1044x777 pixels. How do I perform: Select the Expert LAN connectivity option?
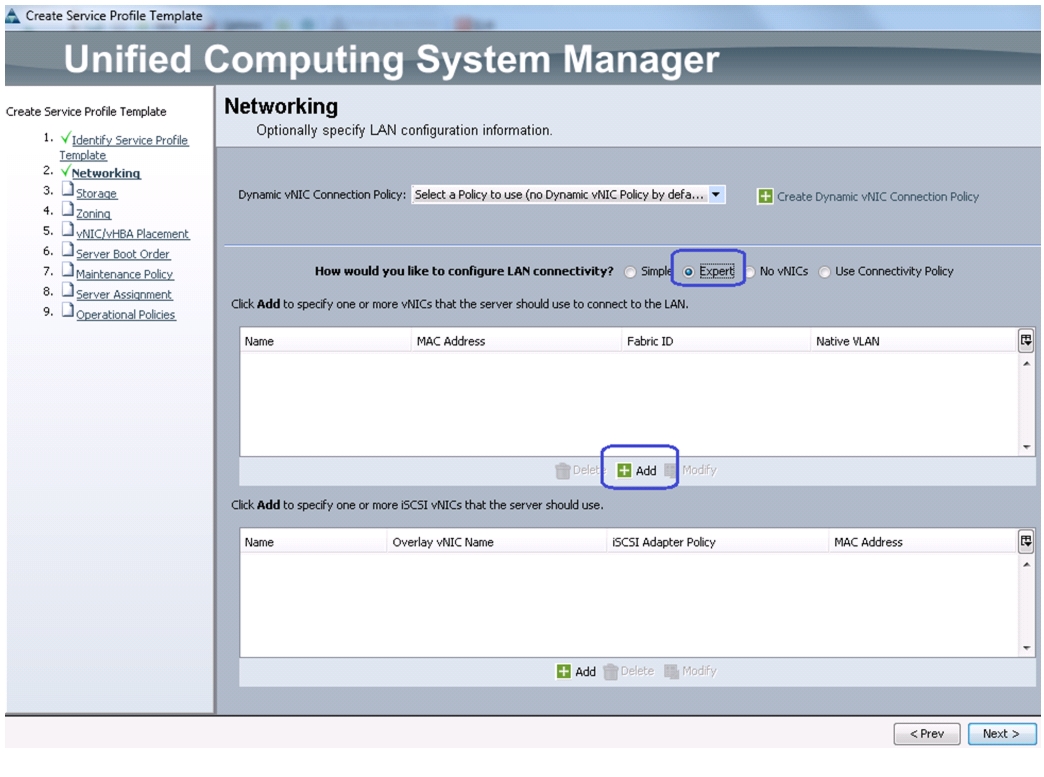[688, 272]
